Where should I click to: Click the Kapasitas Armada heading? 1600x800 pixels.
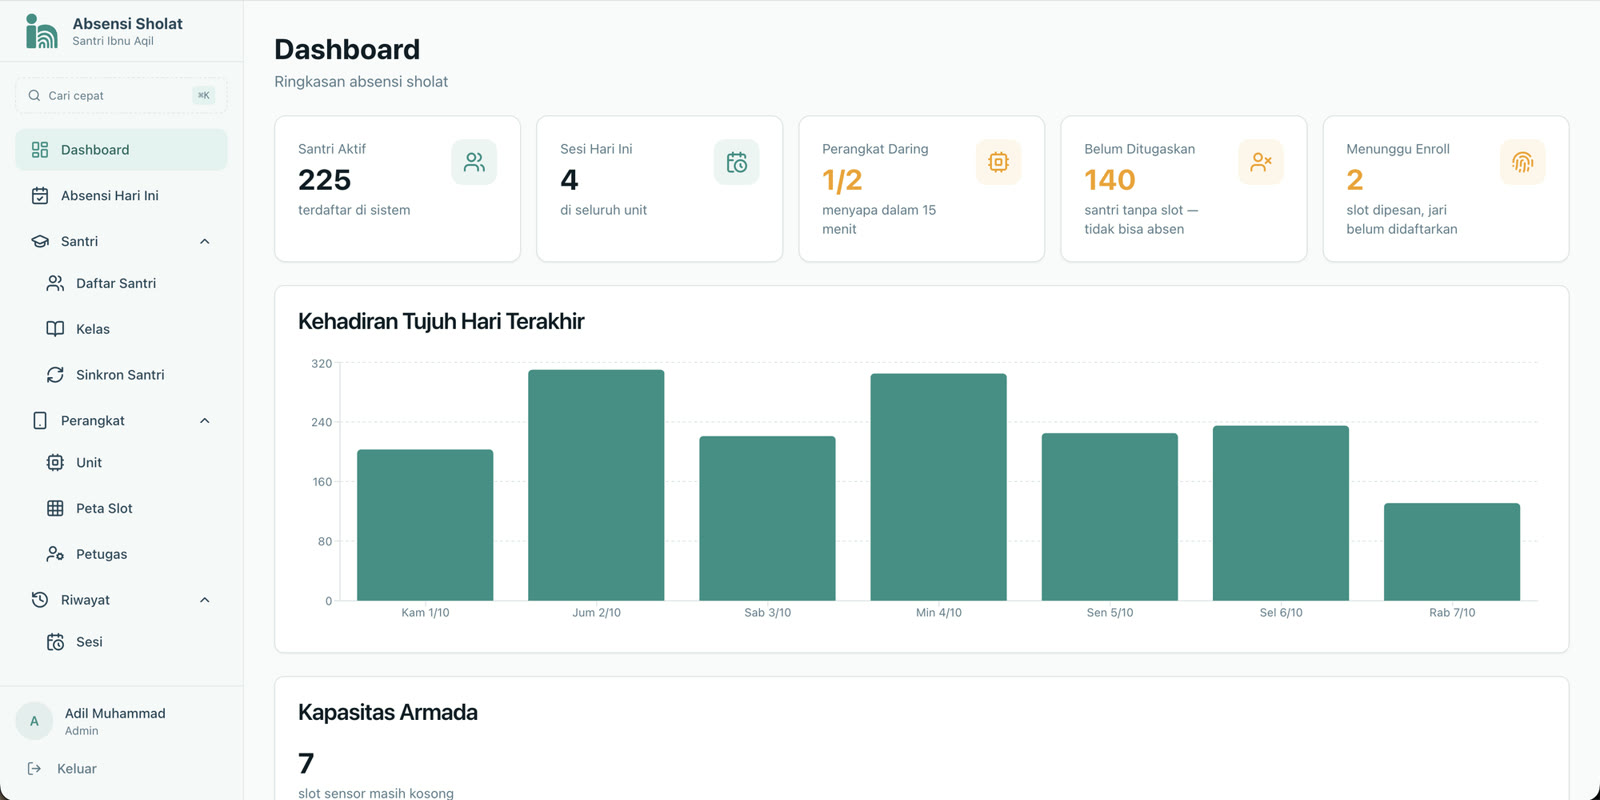[388, 712]
